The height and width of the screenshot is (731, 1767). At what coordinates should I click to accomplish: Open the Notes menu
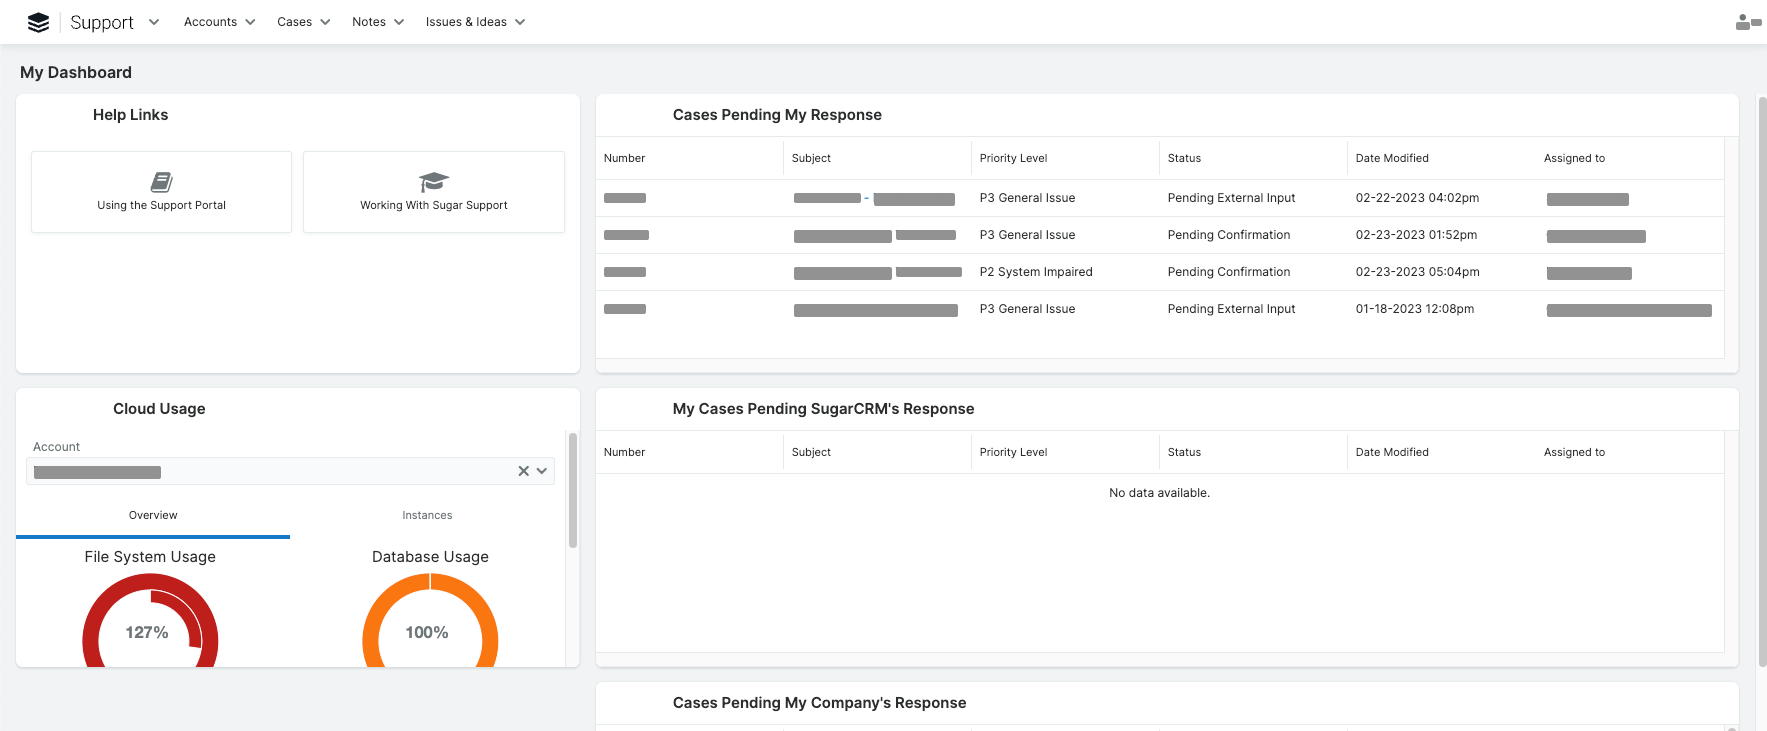369,22
